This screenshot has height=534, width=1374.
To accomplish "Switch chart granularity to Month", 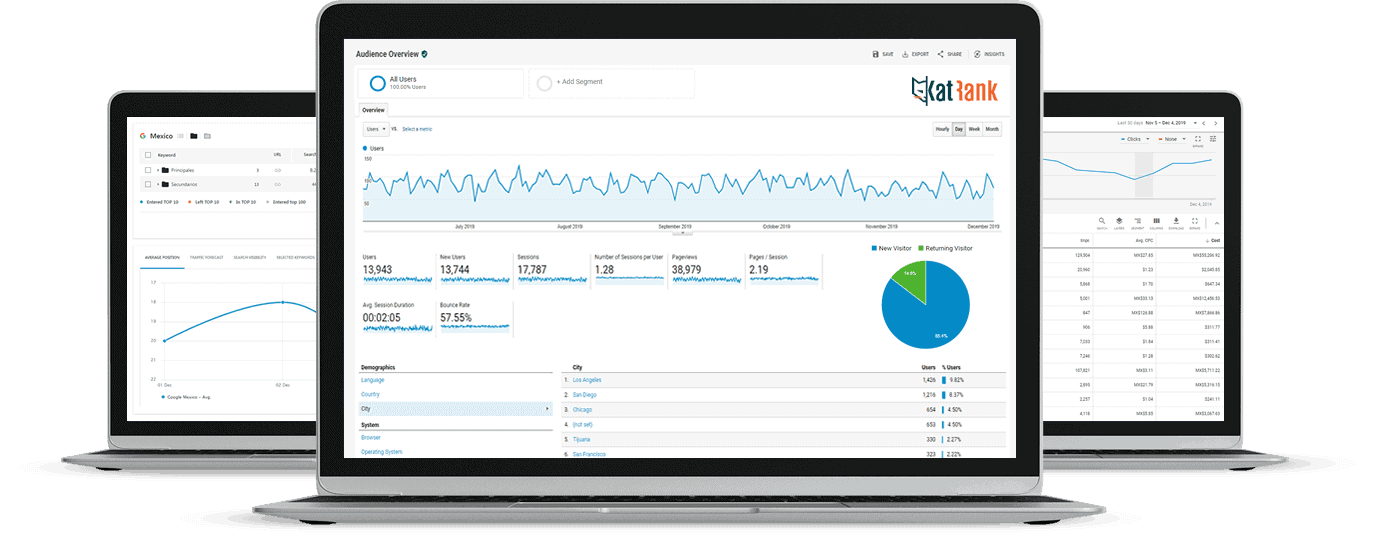I will (x=992, y=129).
